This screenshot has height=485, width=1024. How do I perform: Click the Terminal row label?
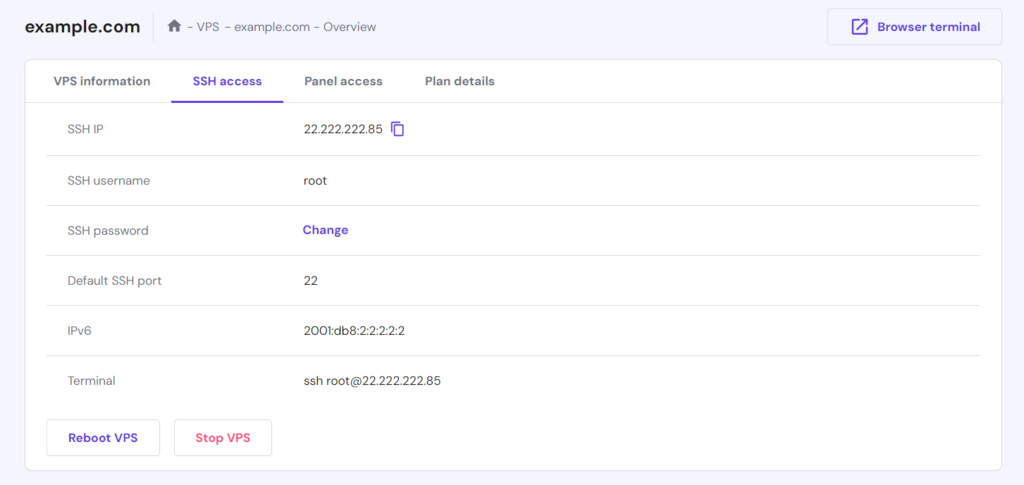pyautogui.click(x=91, y=381)
